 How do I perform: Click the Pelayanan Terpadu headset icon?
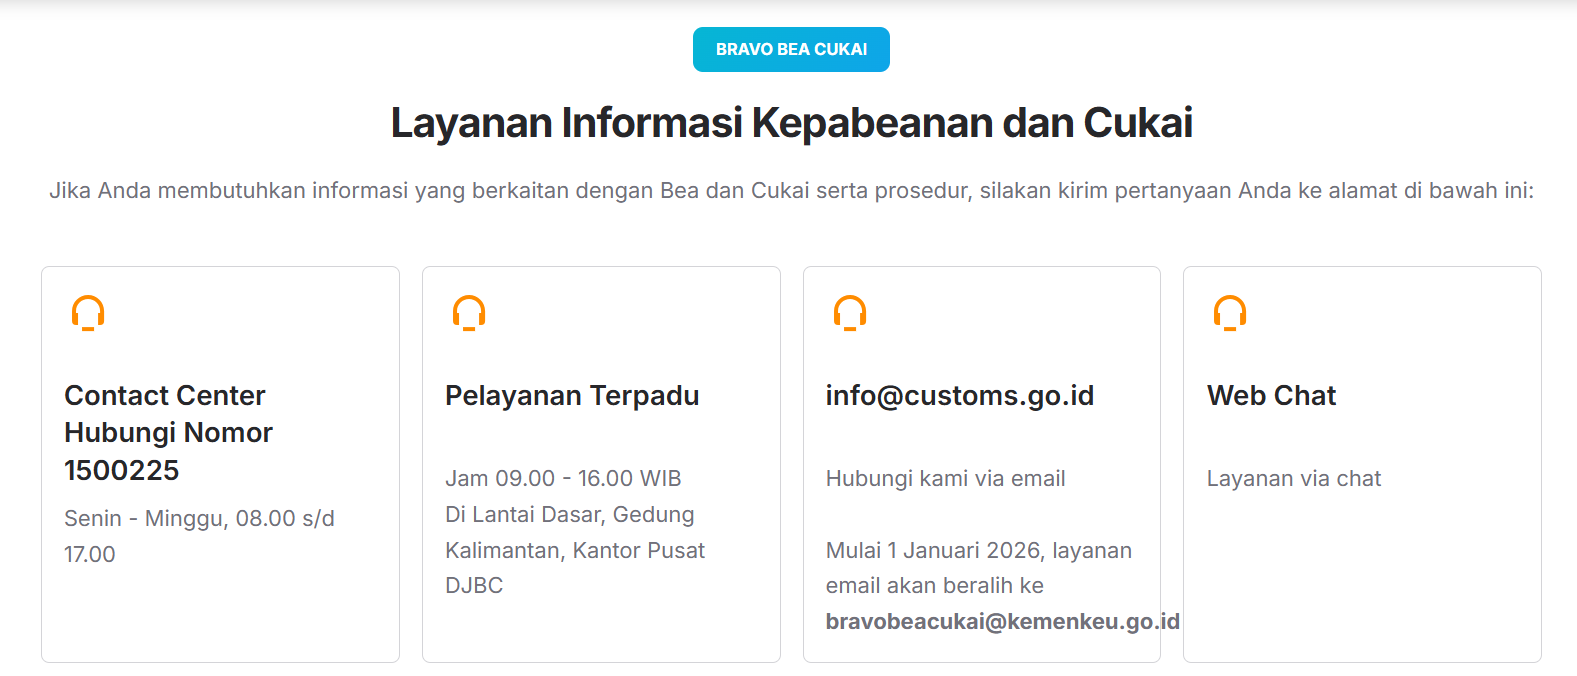pyautogui.click(x=469, y=313)
